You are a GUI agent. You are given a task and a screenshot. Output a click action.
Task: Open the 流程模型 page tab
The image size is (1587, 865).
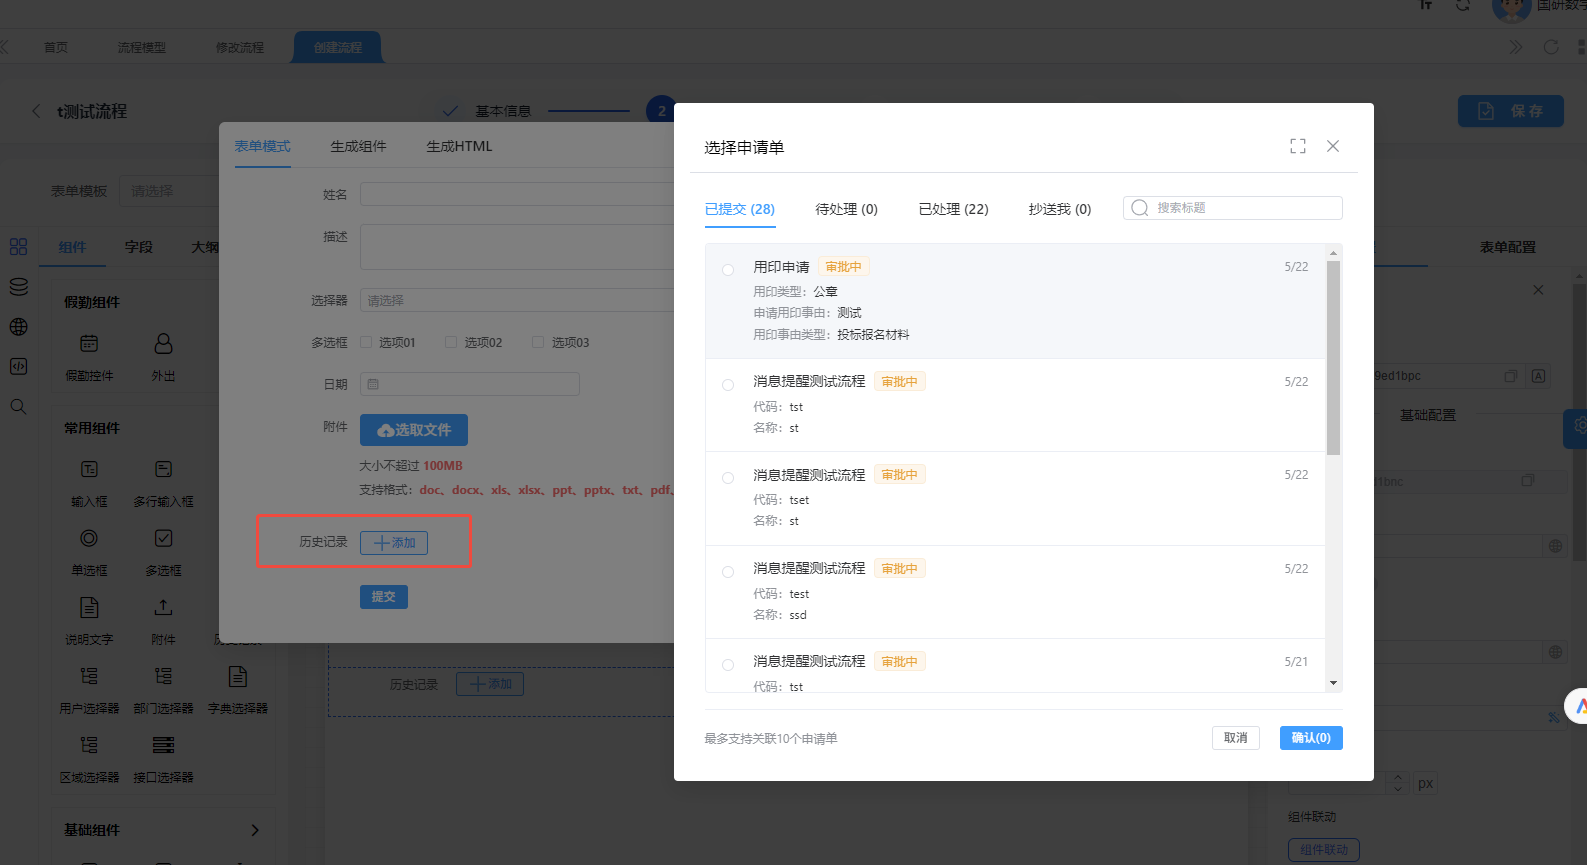coord(141,47)
